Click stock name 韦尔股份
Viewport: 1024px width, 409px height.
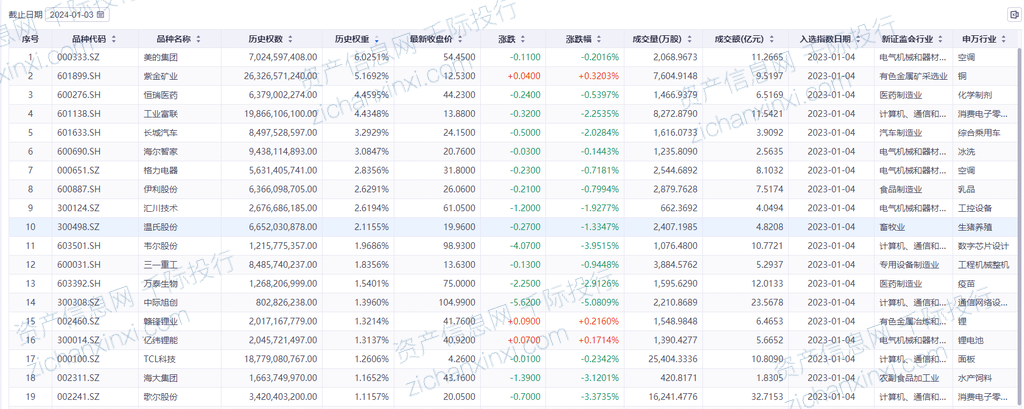pos(161,246)
